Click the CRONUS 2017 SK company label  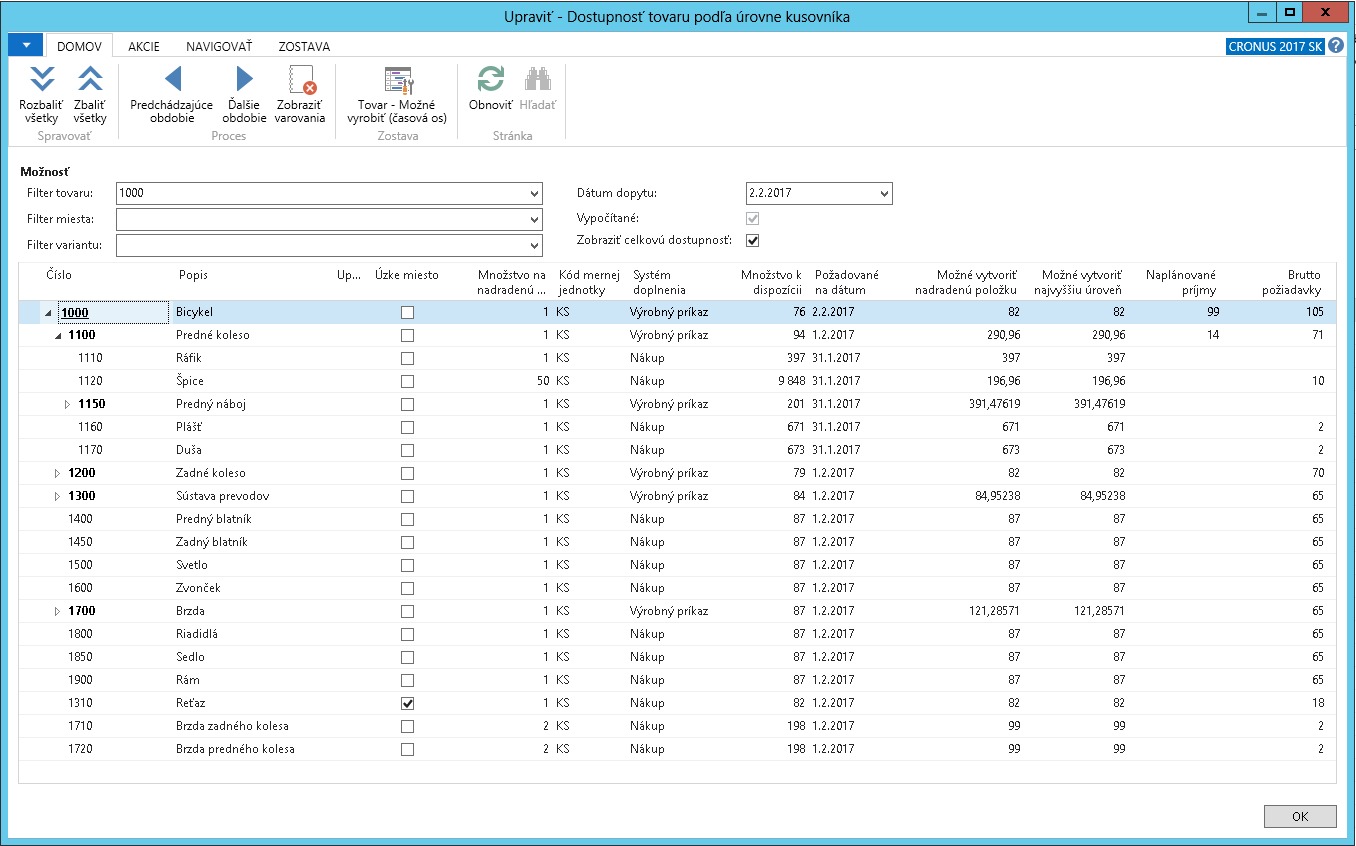point(1275,46)
